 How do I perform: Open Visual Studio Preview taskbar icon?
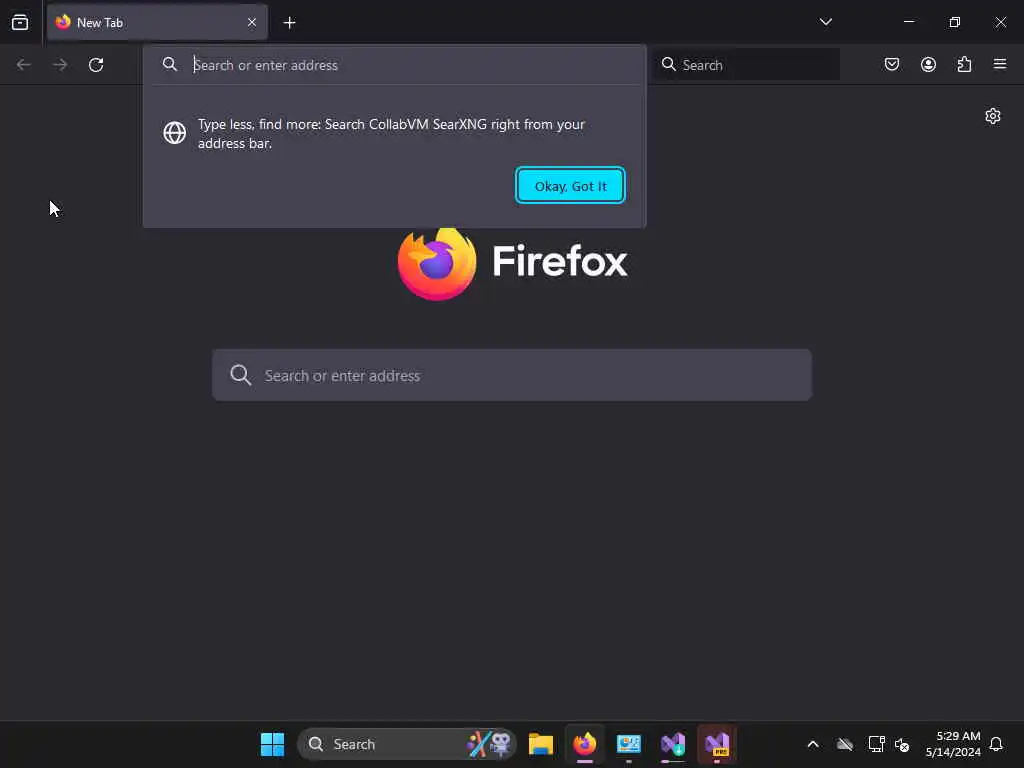[717, 744]
